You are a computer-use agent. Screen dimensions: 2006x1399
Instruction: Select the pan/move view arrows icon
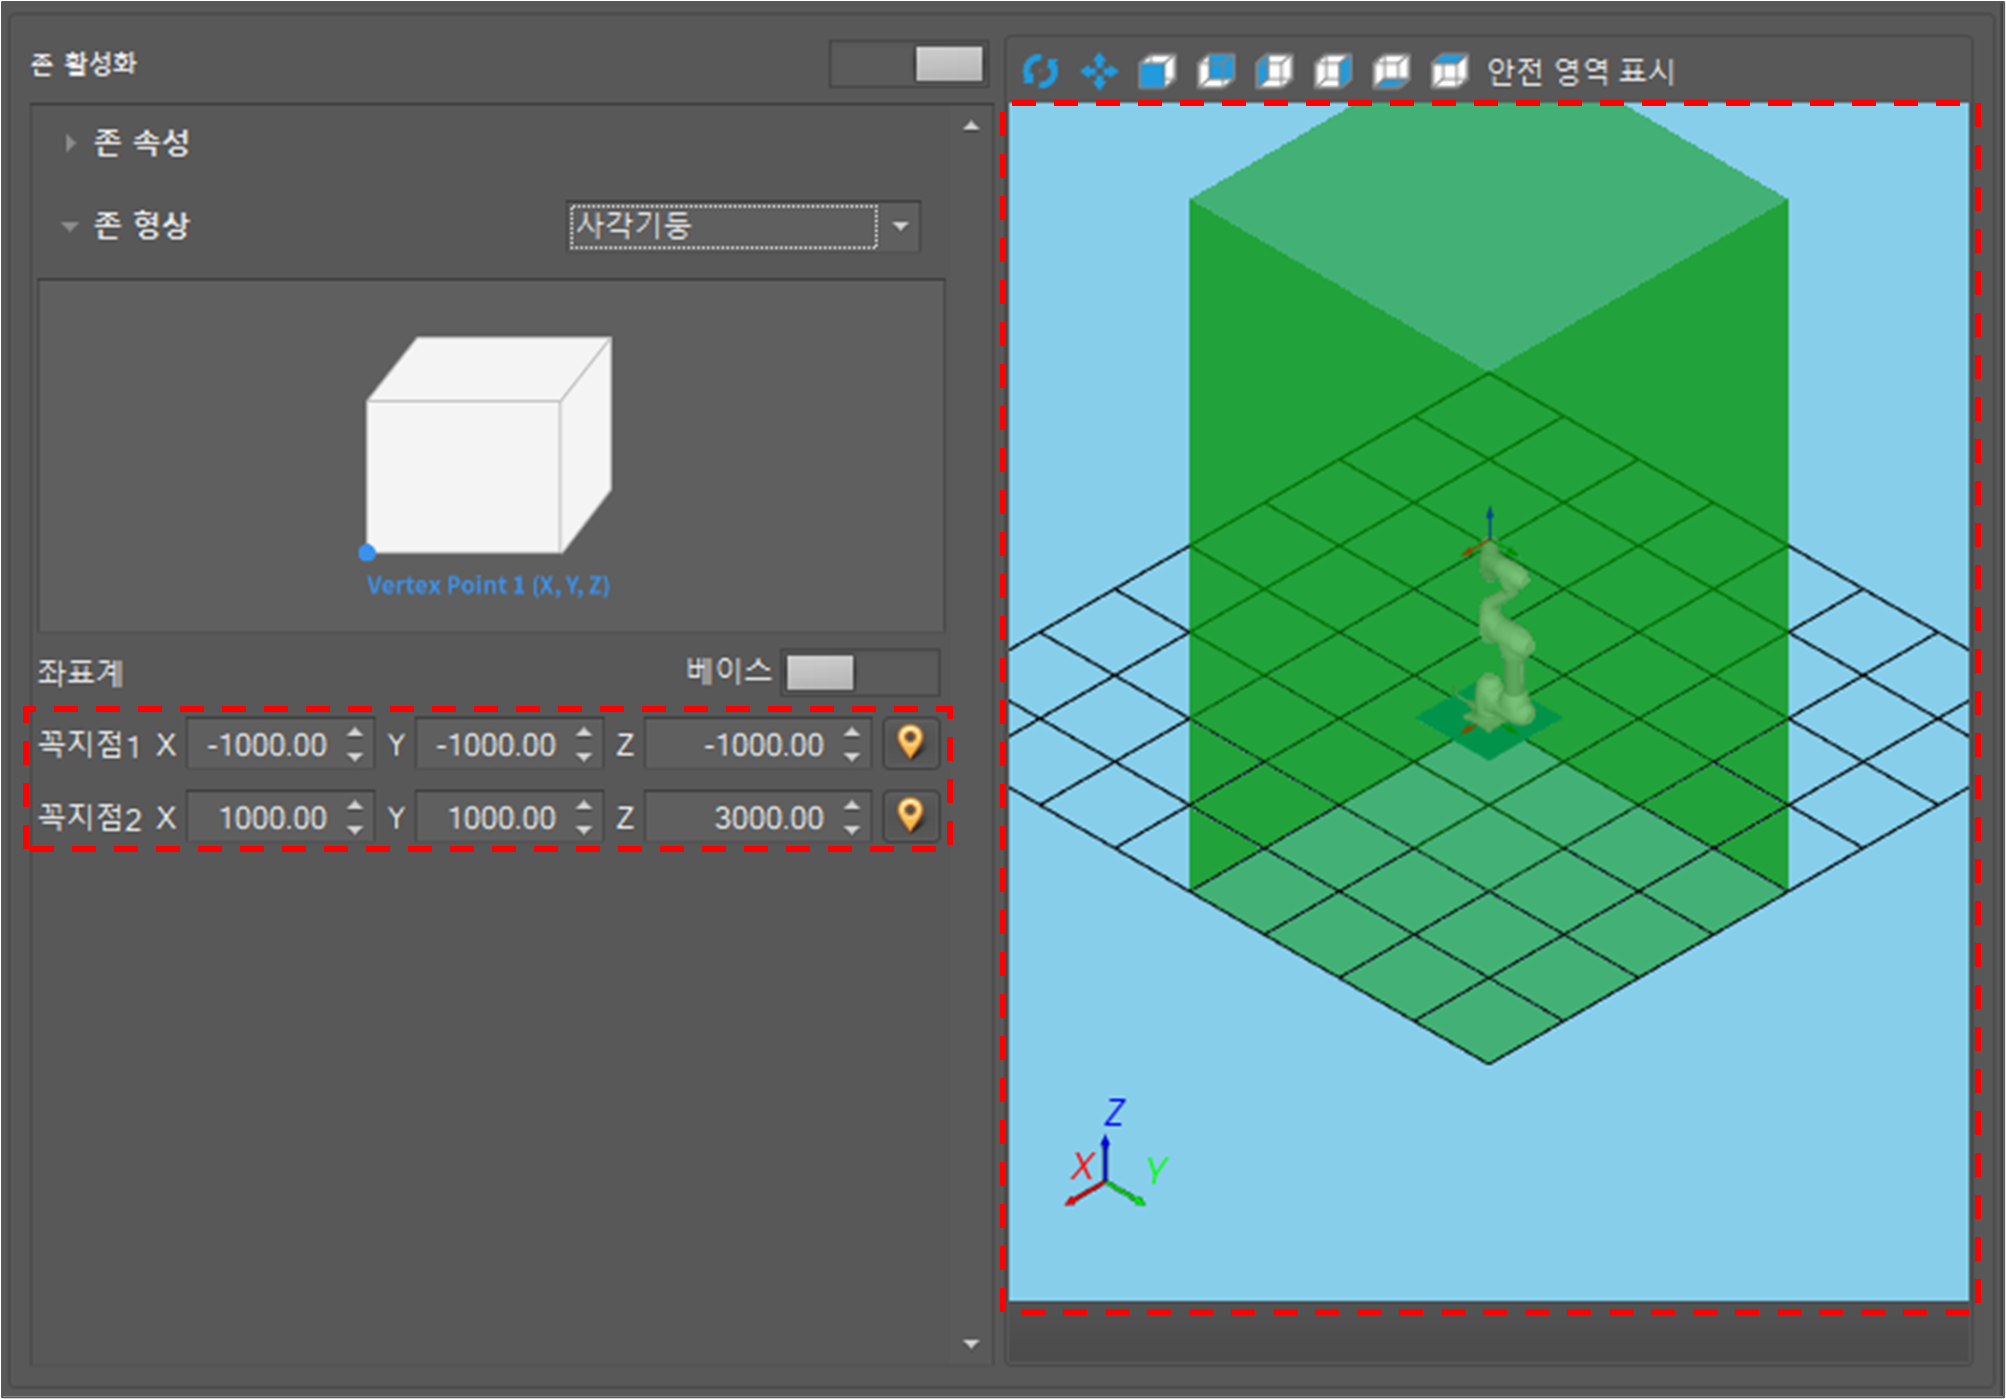[x=1099, y=71]
